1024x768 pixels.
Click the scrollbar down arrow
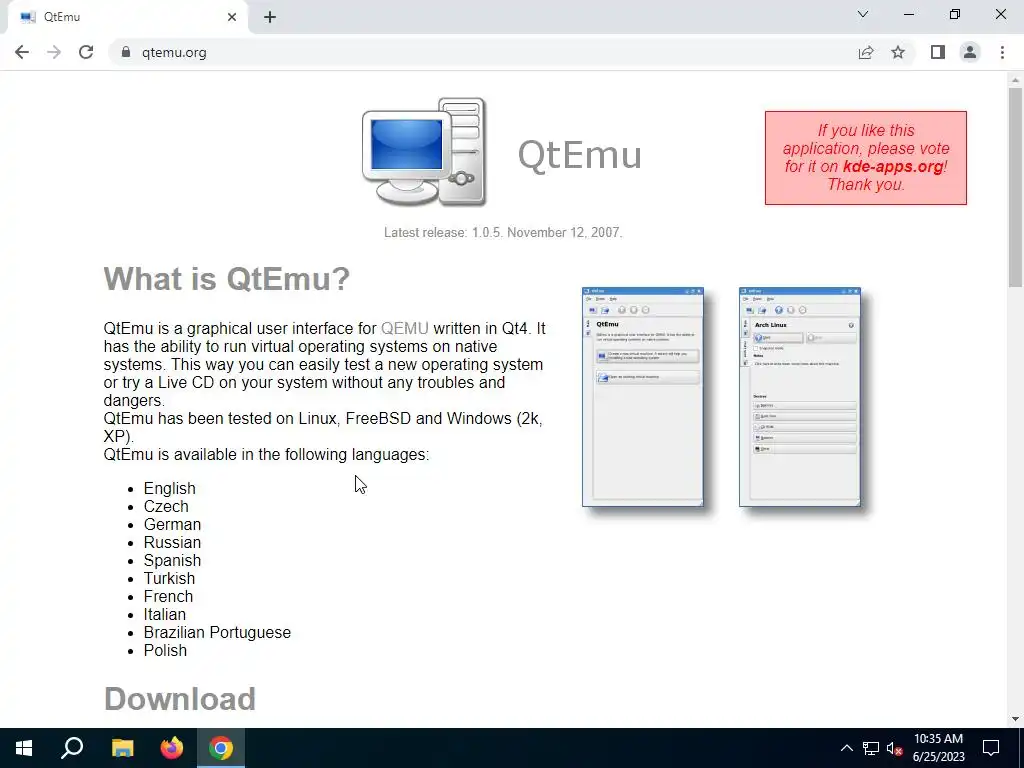coord(1015,719)
